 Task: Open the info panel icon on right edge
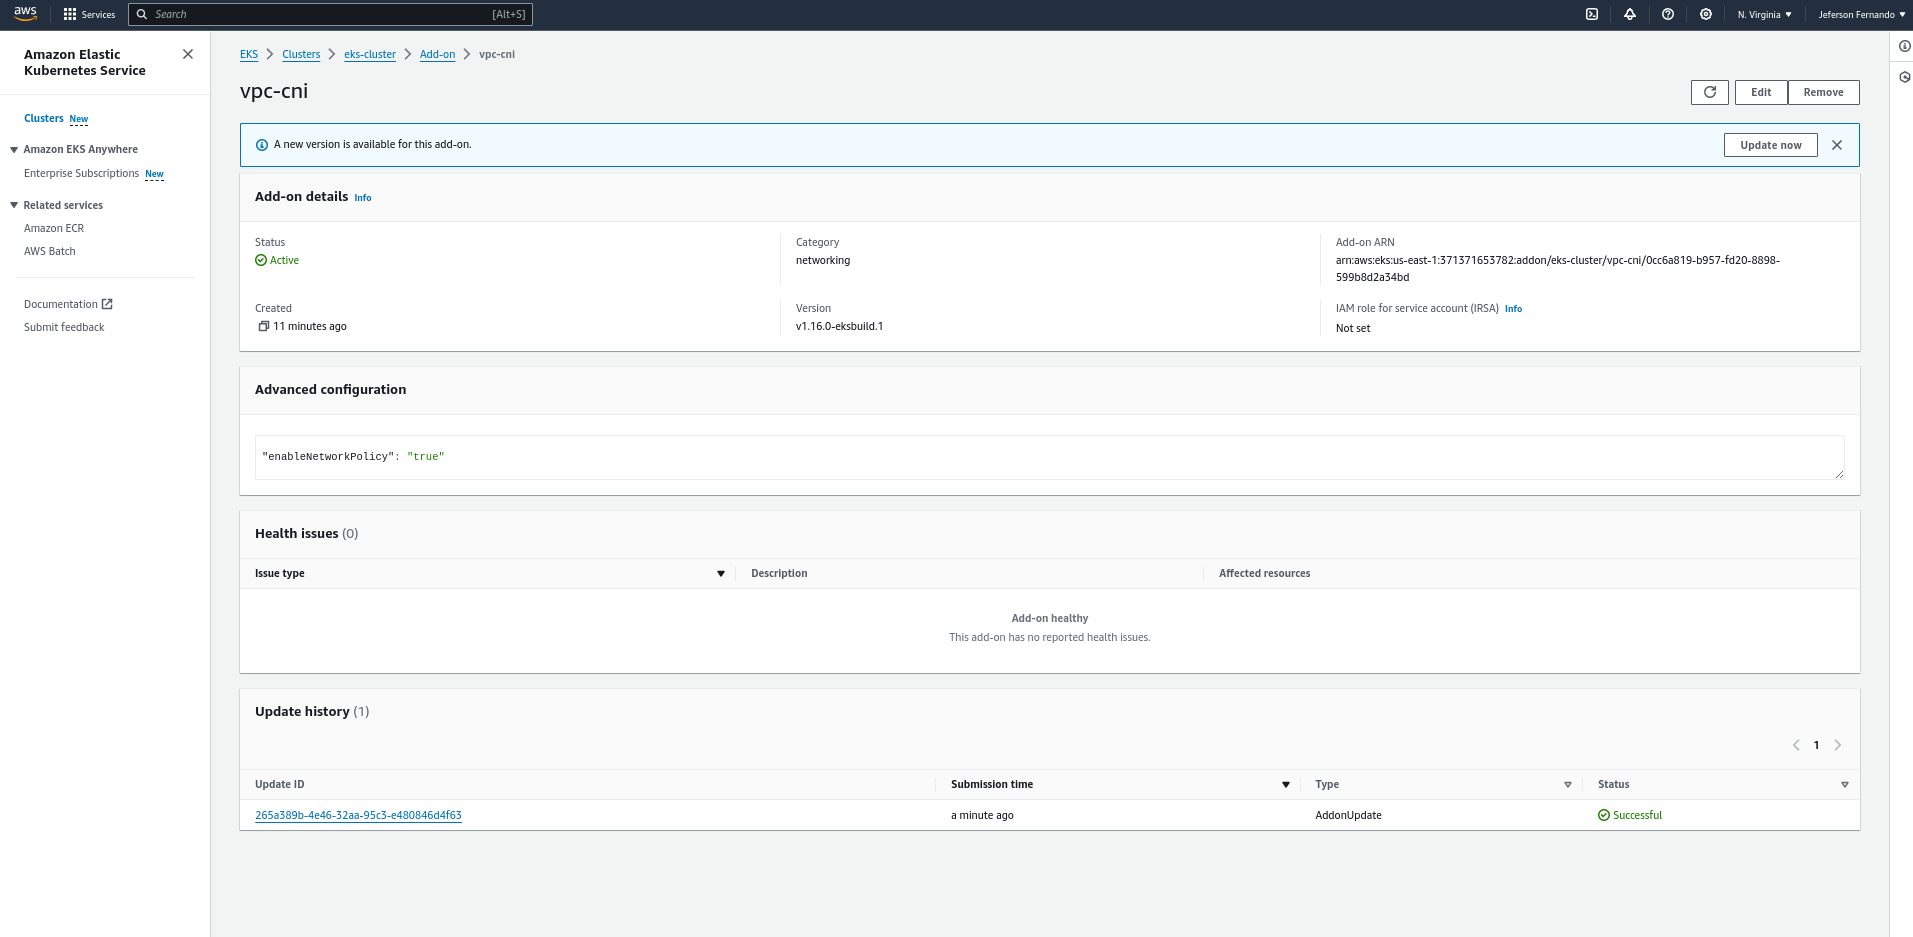point(1905,46)
